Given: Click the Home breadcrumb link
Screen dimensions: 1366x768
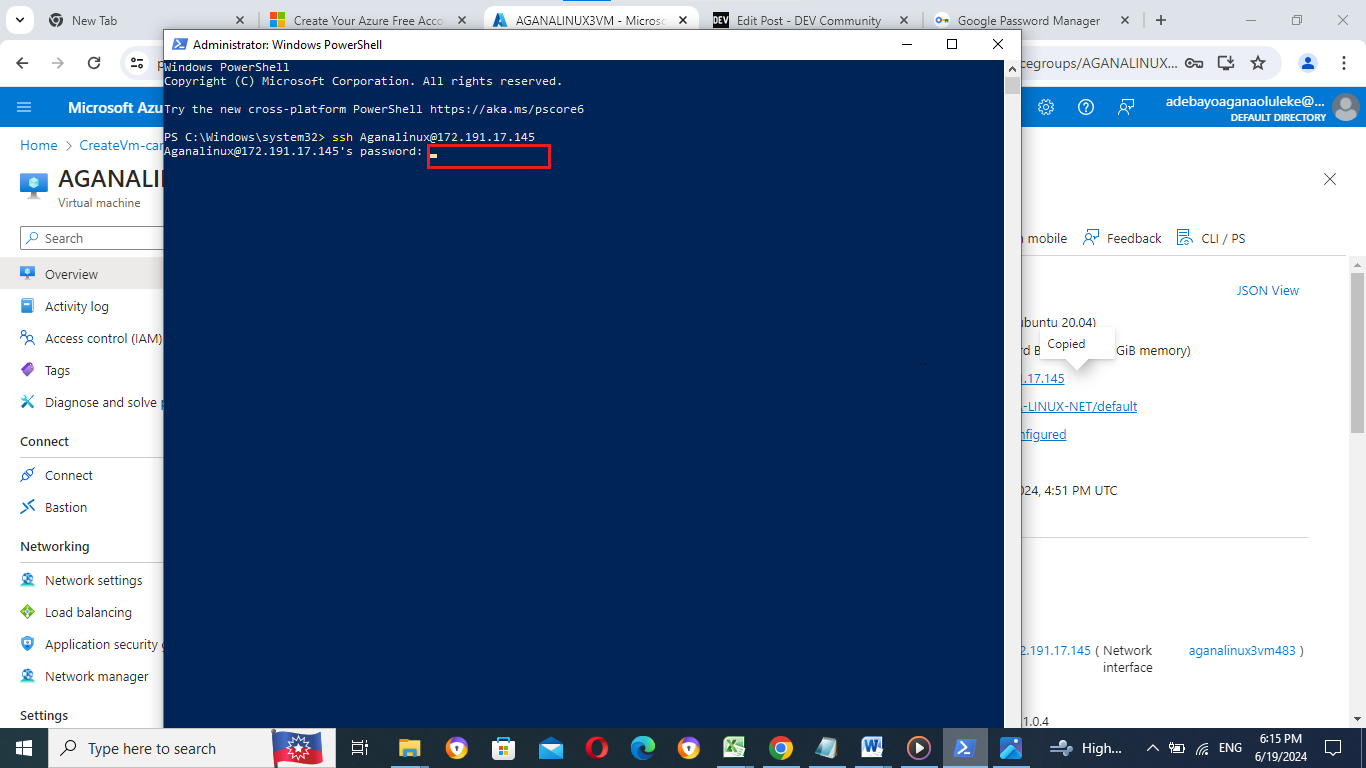Looking at the screenshot, I should 39,145.
